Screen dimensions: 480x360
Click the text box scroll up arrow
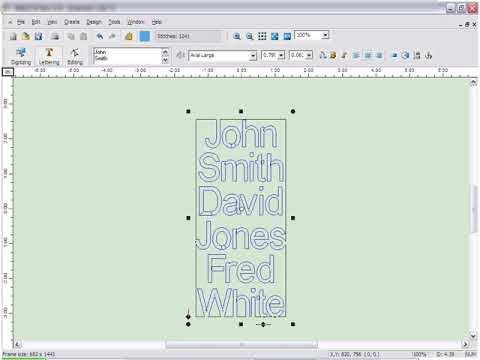point(165,52)
